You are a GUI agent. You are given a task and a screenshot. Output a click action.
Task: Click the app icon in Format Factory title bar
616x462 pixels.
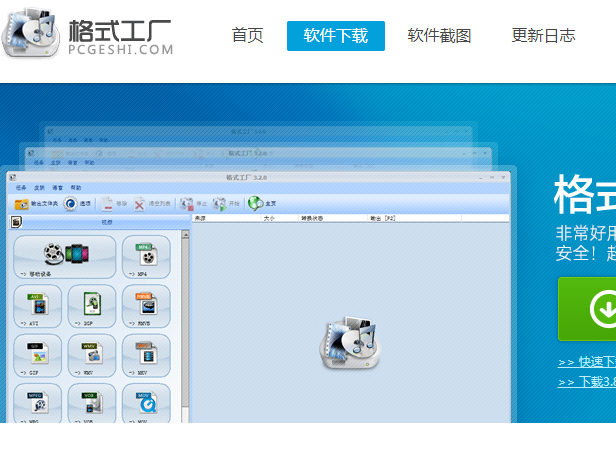[x=12, y=178]
